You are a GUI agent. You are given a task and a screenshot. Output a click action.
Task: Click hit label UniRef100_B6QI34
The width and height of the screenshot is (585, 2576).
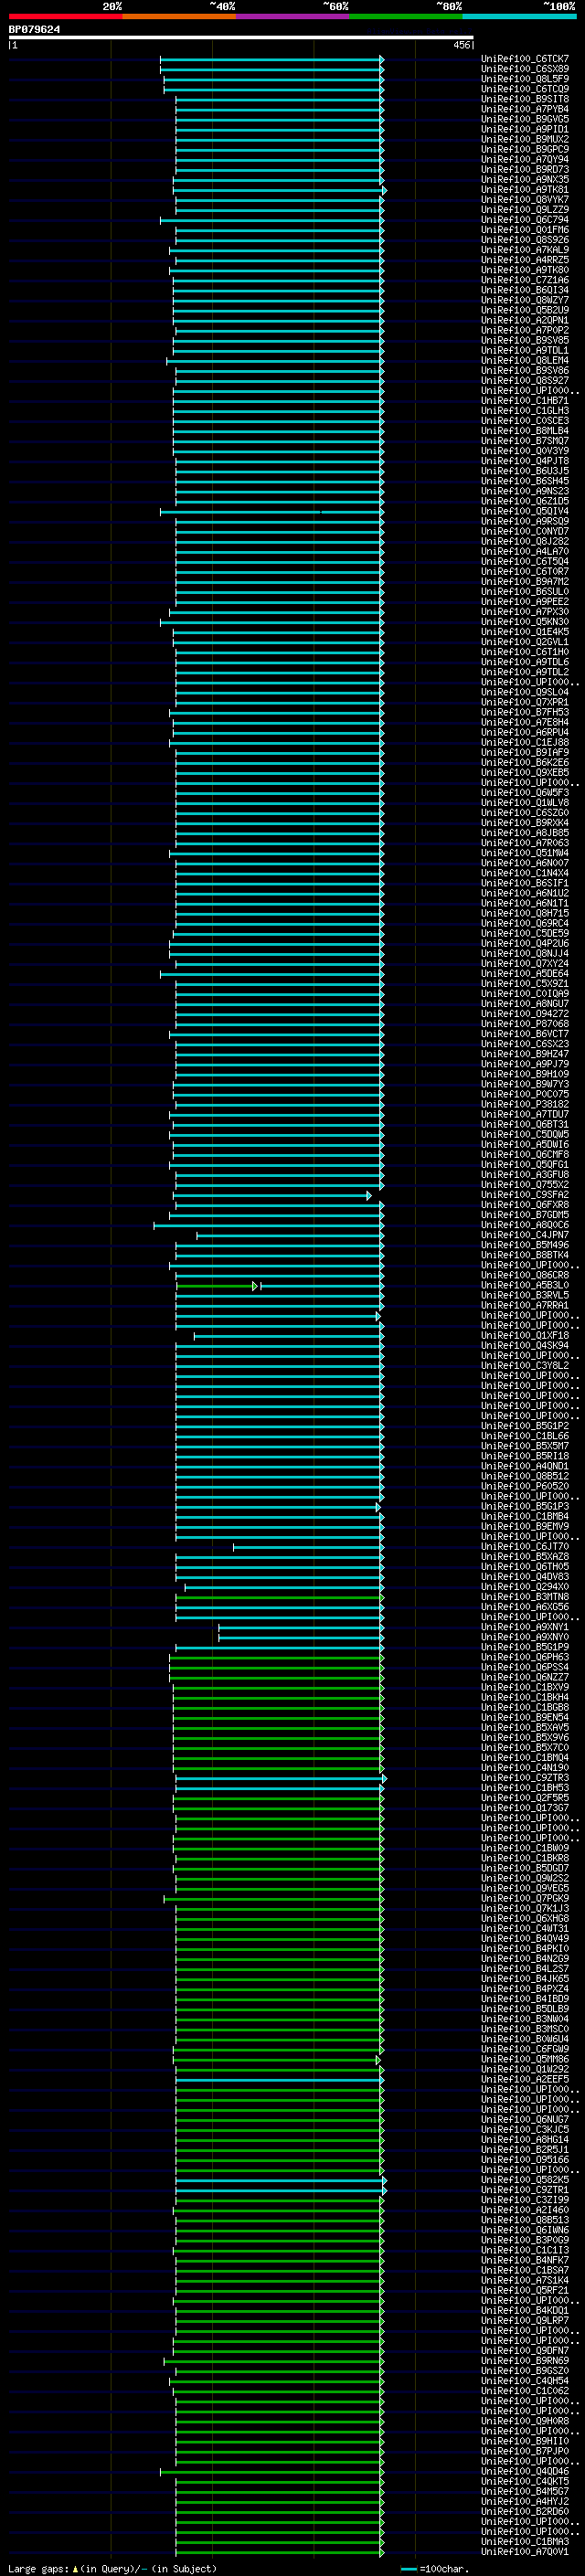coord(525,290)
